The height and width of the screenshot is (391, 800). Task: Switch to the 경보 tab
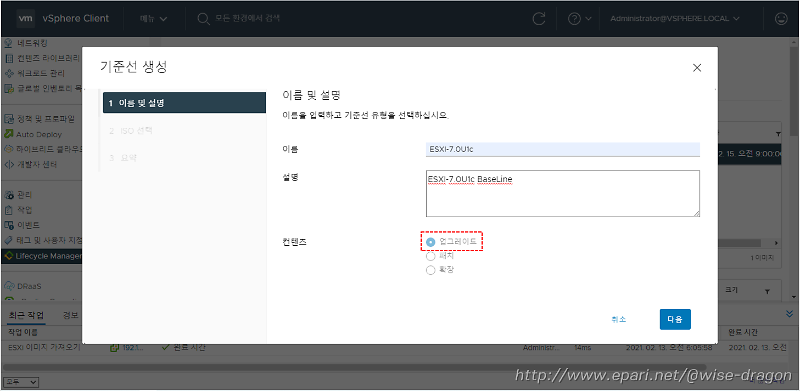(x=71, y=315)
